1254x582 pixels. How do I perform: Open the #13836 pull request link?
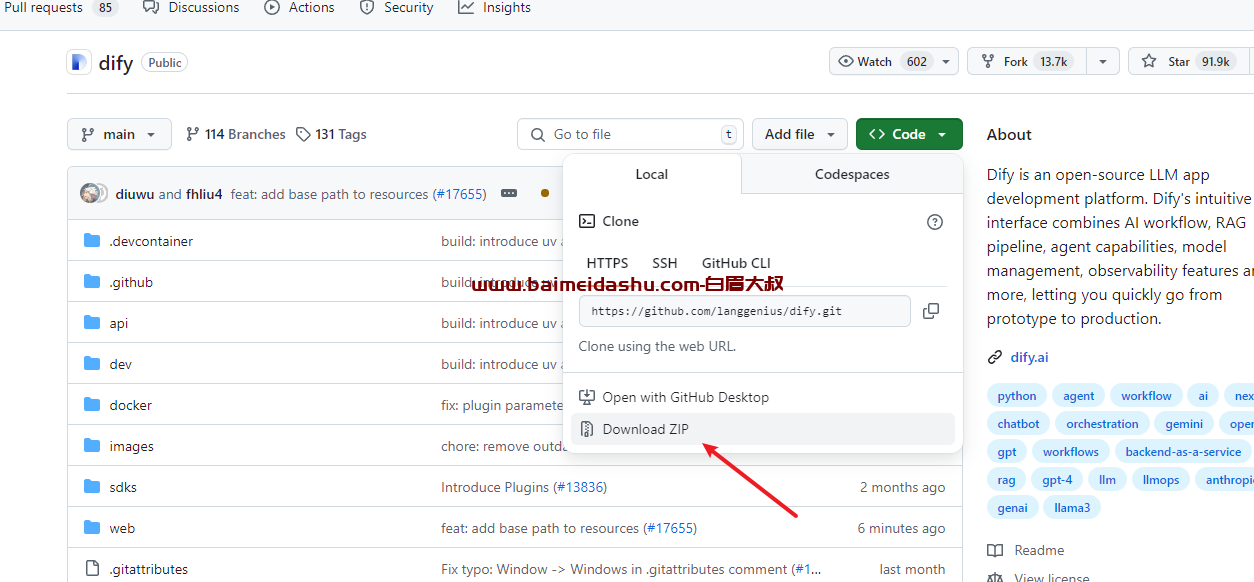pos(580,487)
